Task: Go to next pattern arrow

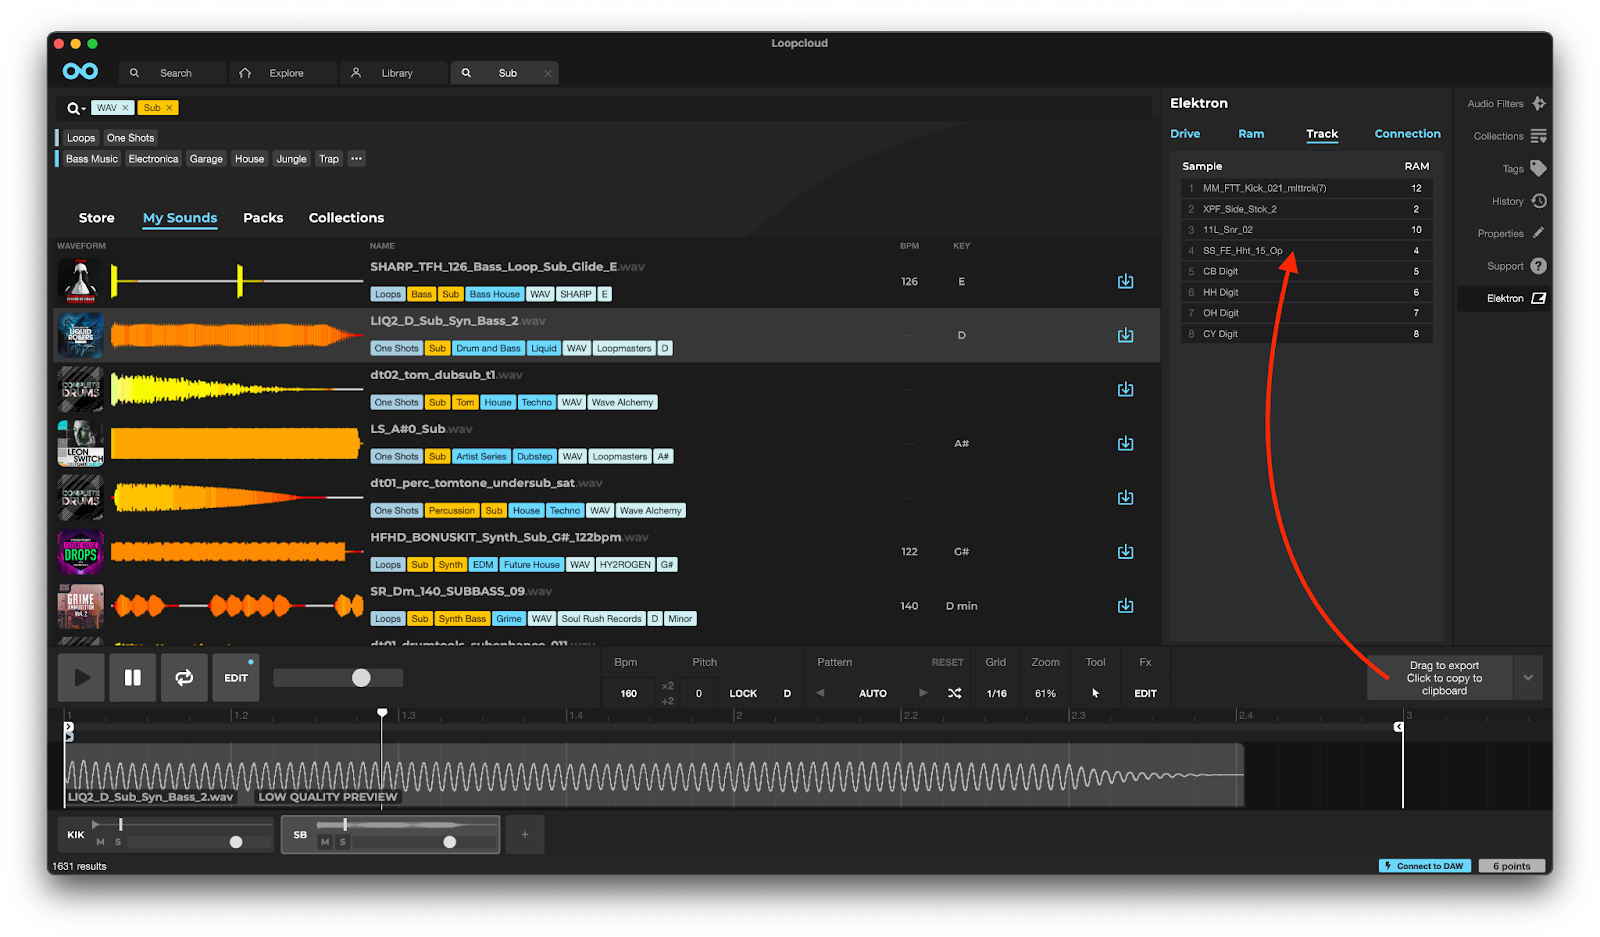Action: 923,693
